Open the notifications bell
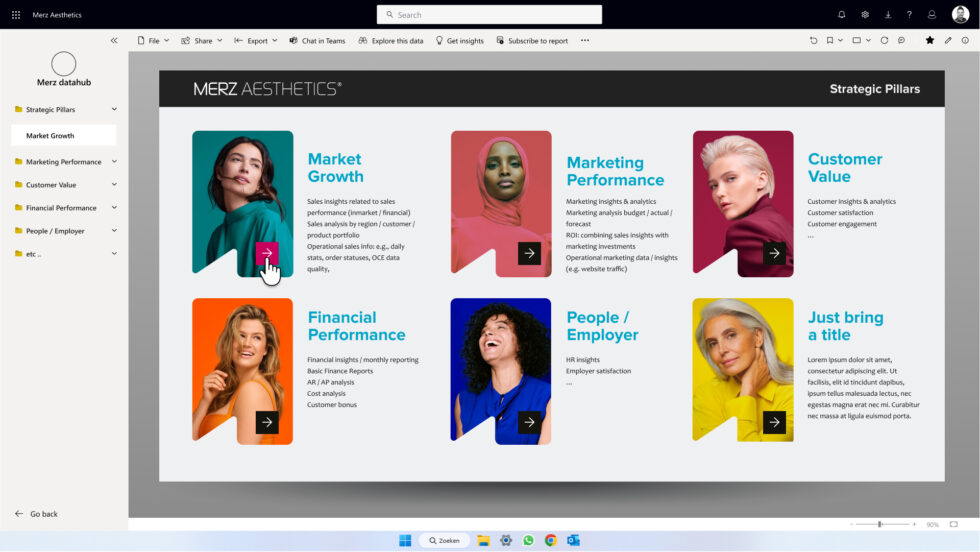Viewport: 980px width, 552px height. point(841,15)
